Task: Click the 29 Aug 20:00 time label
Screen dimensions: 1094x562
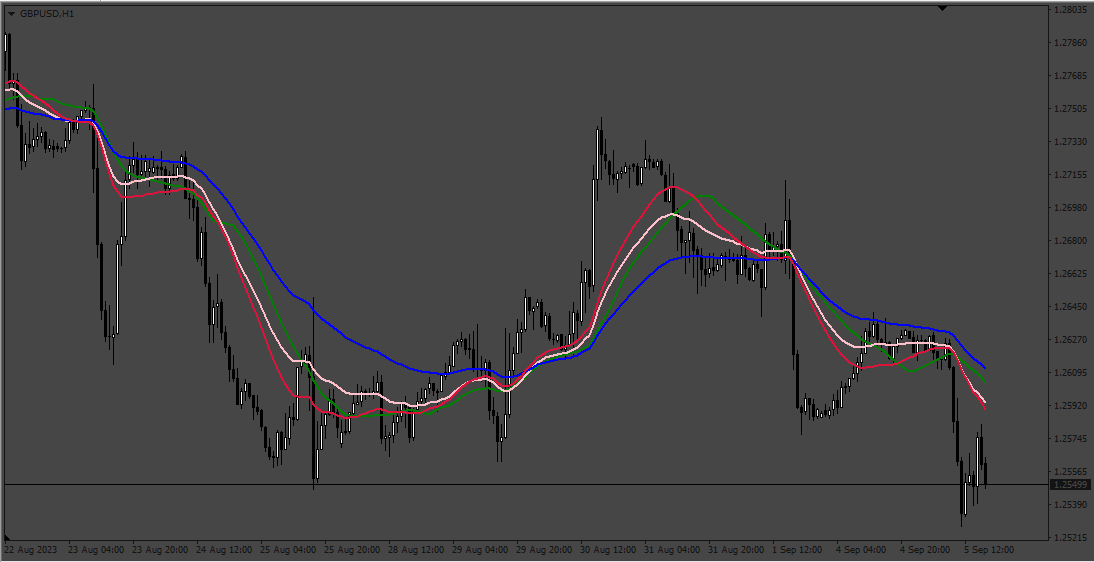Action: [x=544, y=549]
